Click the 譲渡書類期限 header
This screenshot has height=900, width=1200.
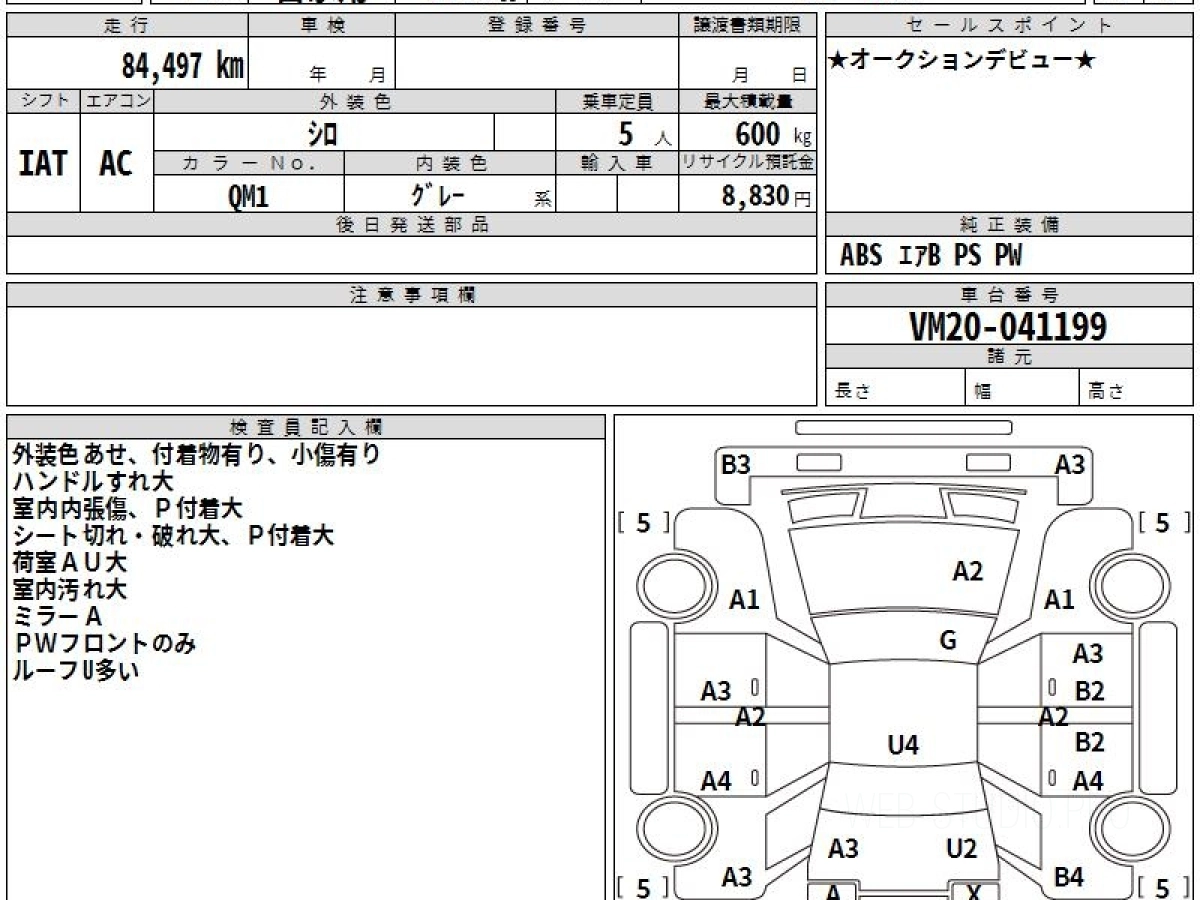[x=747, y=26]
